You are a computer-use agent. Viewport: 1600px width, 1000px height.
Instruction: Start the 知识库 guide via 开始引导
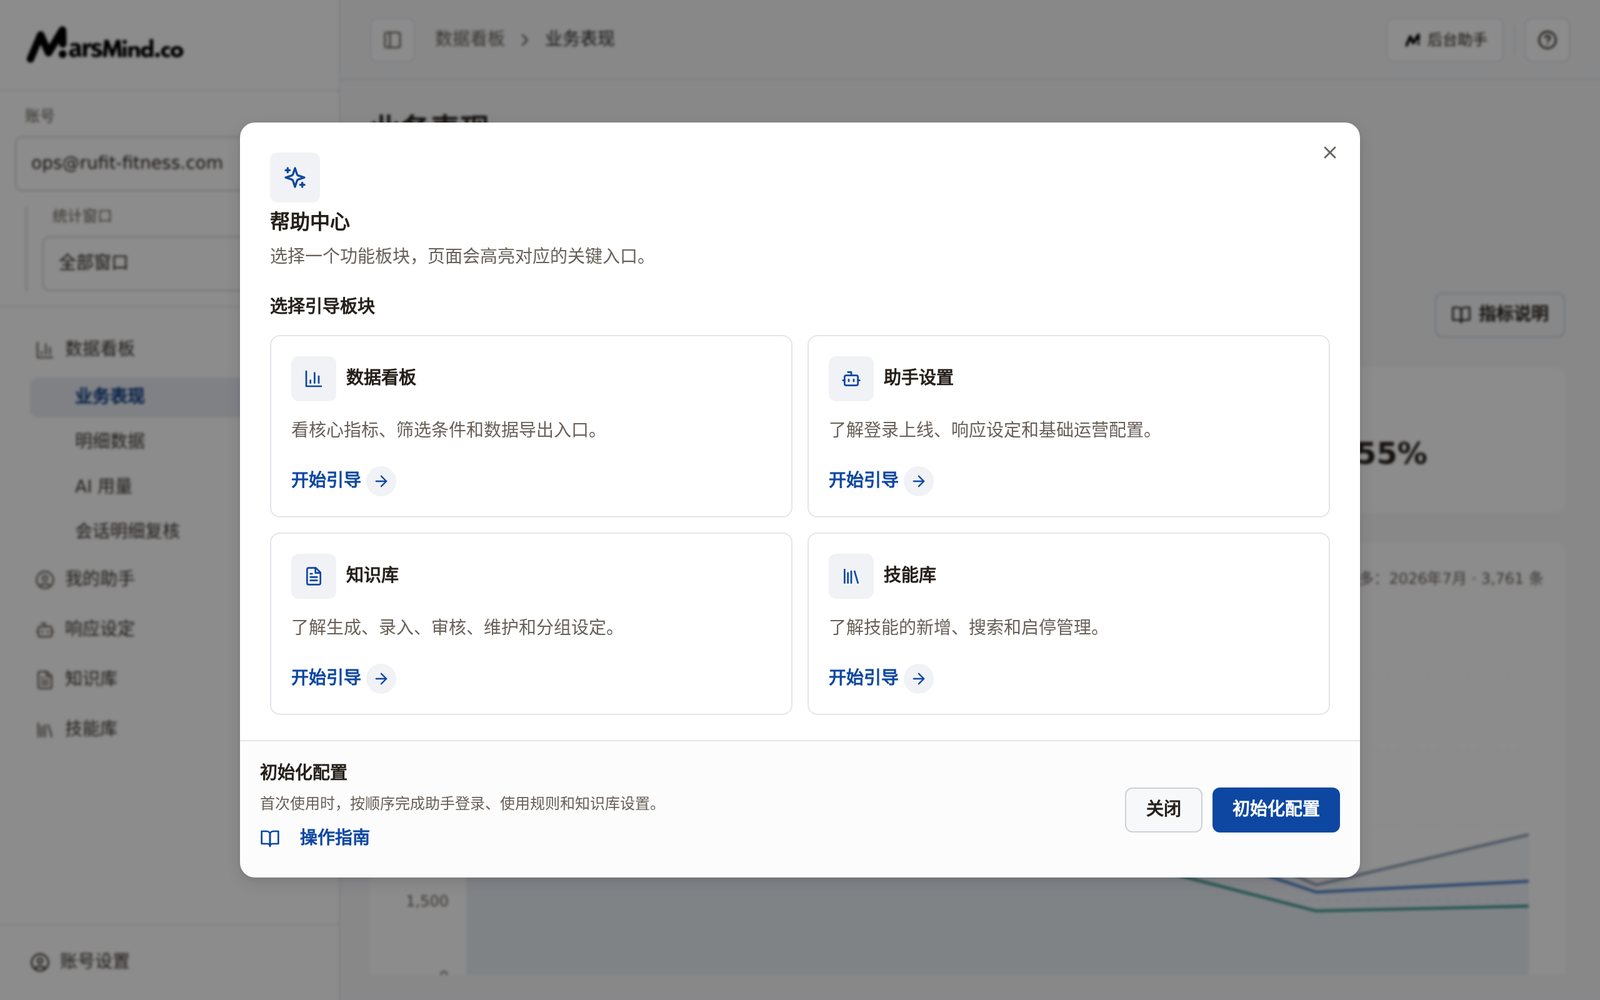click(x=343, y=678)
